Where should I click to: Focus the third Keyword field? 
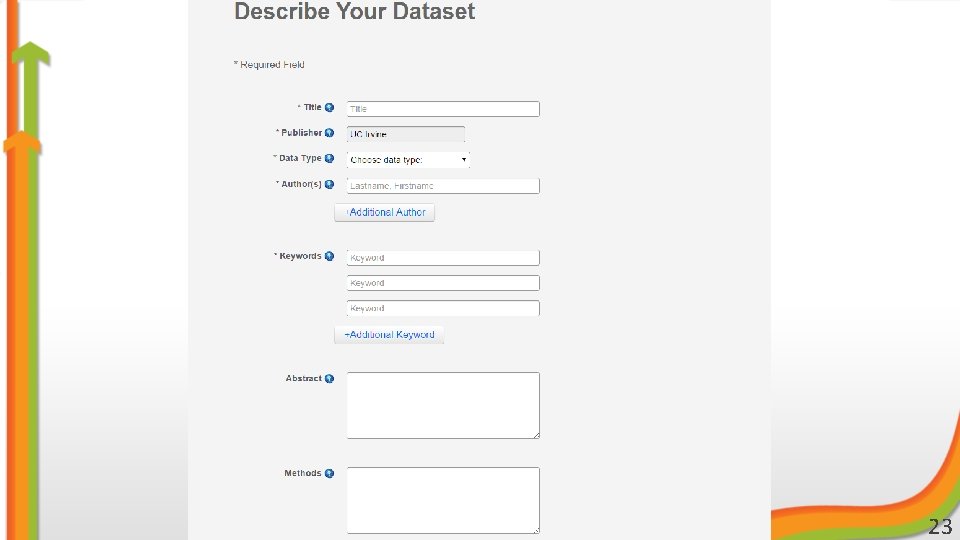[x=443, y=309]
